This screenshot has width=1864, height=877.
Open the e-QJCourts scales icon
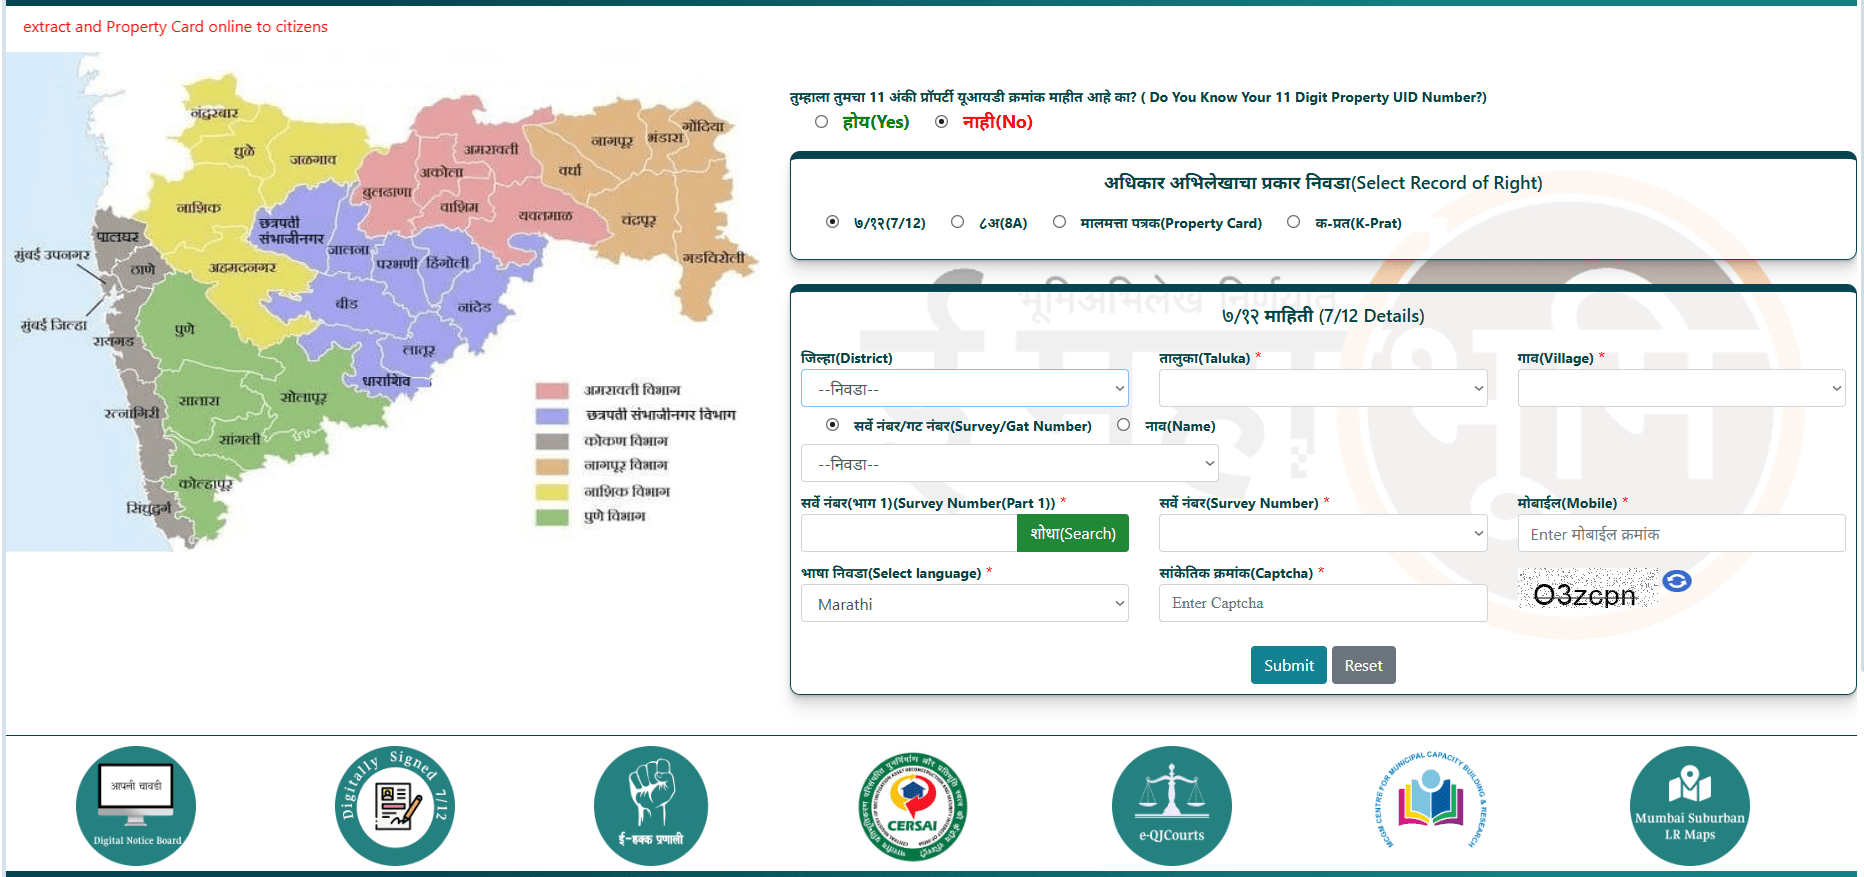pos(1171,805)
